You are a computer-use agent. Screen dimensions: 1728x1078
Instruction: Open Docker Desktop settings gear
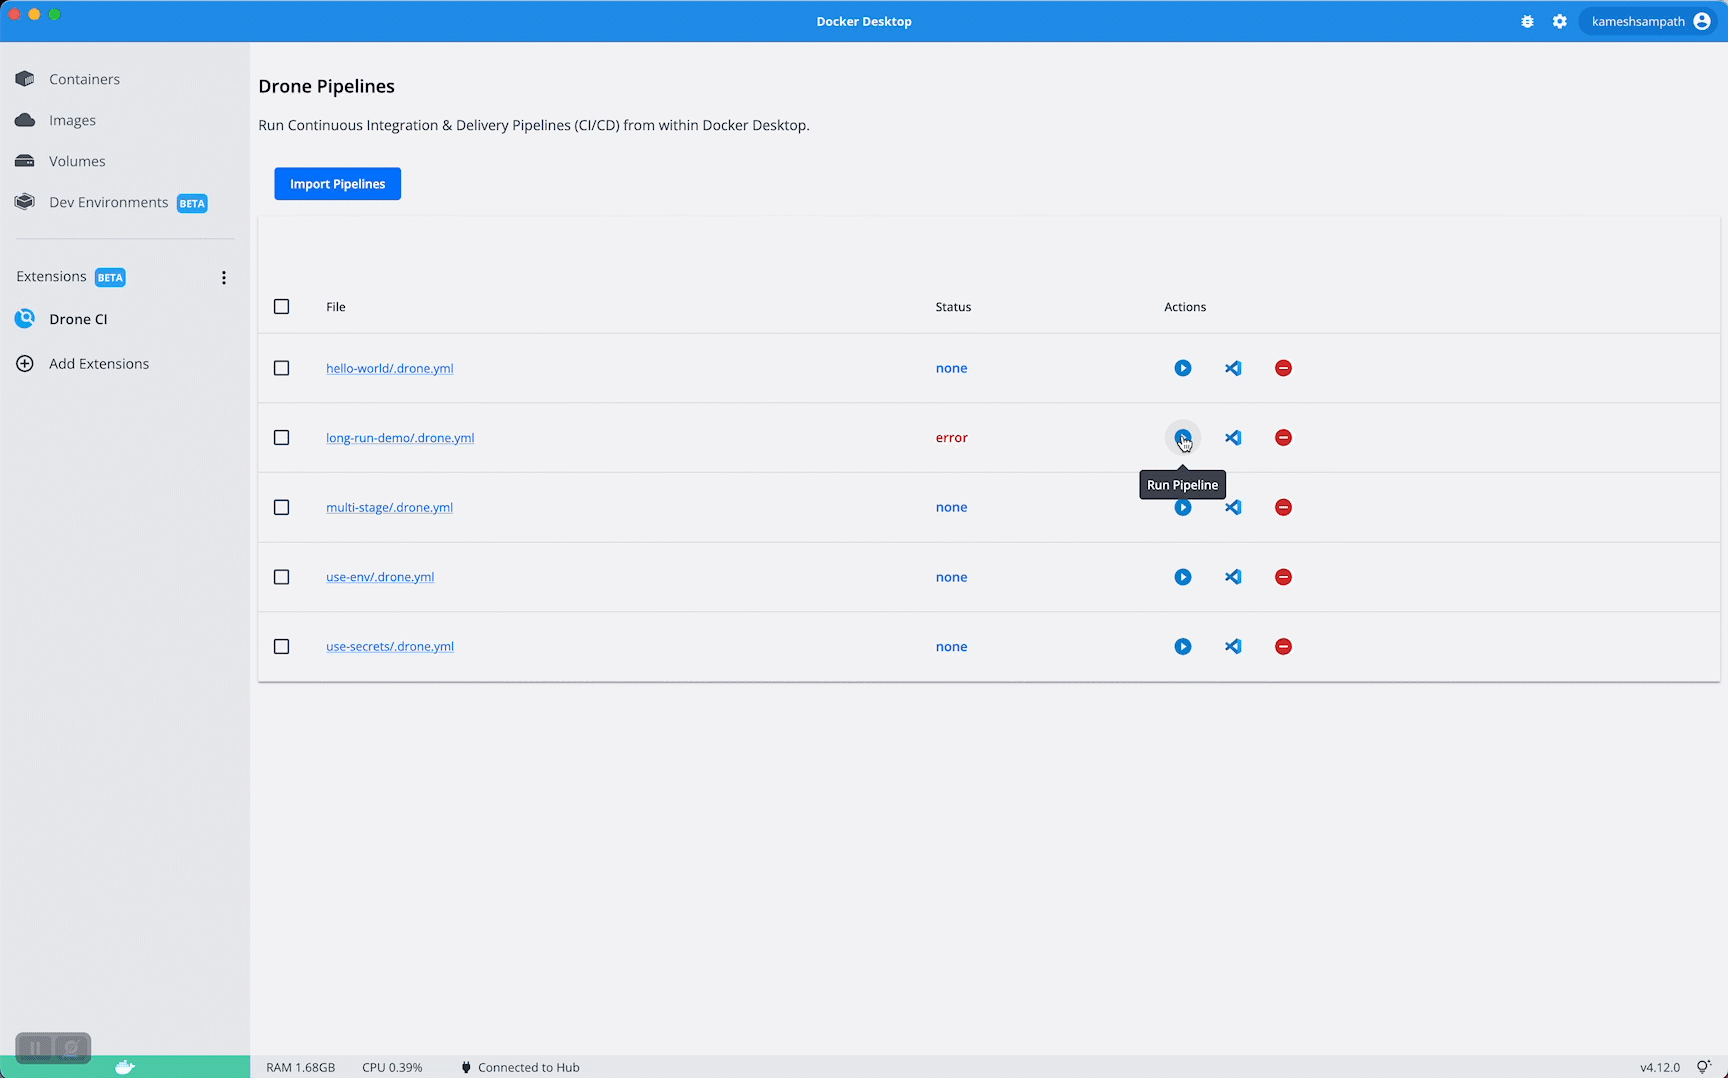tap(1560, 21)
